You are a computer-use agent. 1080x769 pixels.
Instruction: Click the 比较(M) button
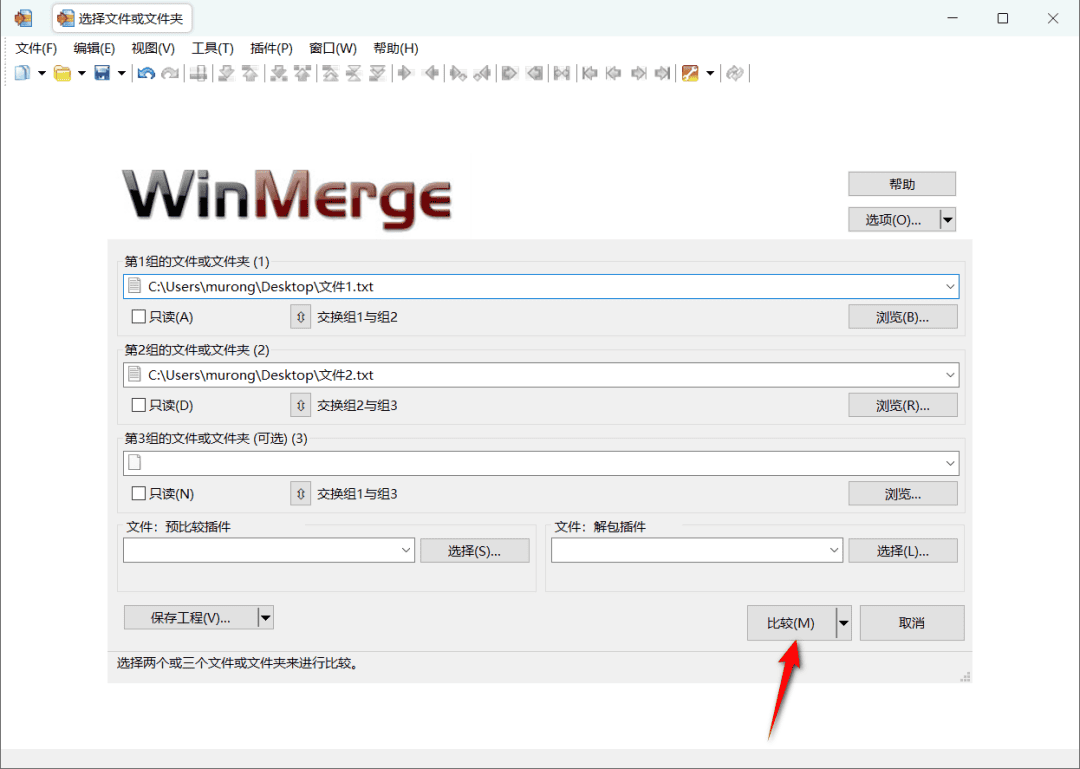pyautogui.click(x=791, y=623)
